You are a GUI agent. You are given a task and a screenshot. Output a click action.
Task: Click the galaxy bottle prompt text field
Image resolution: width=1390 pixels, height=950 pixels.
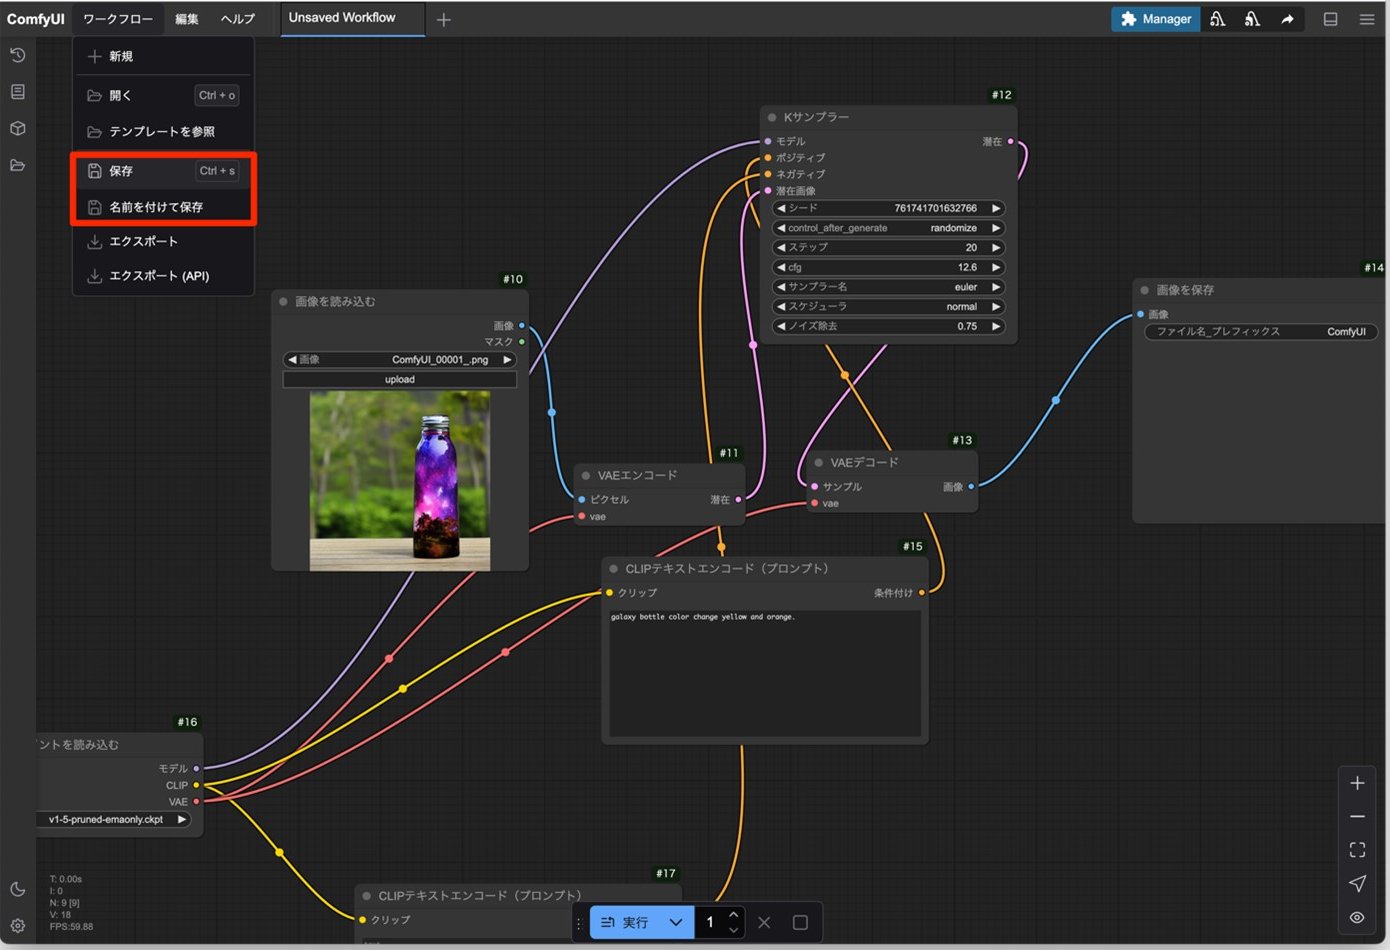point(765,672)
